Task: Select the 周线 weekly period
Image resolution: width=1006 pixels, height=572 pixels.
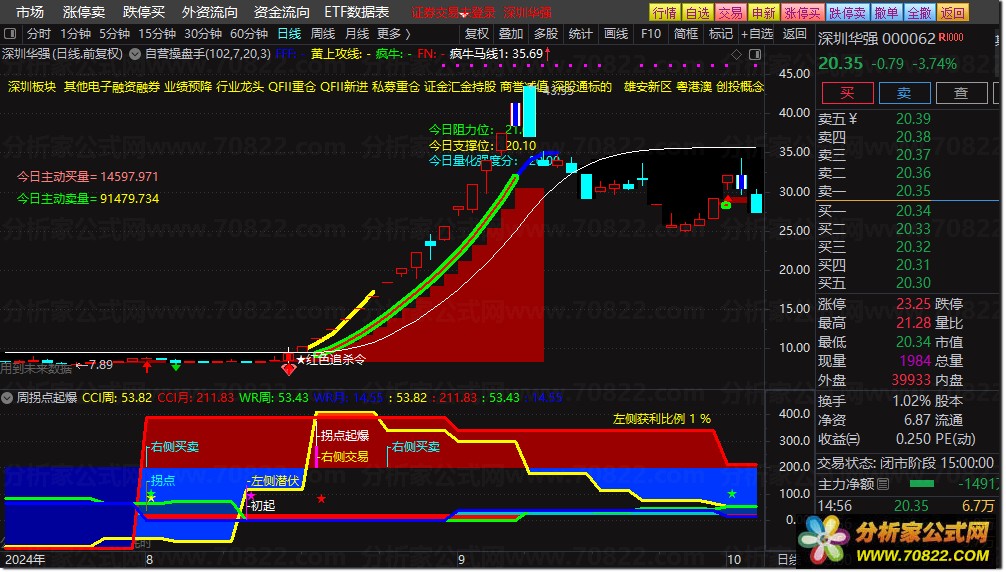Action: tap(323, 33)
